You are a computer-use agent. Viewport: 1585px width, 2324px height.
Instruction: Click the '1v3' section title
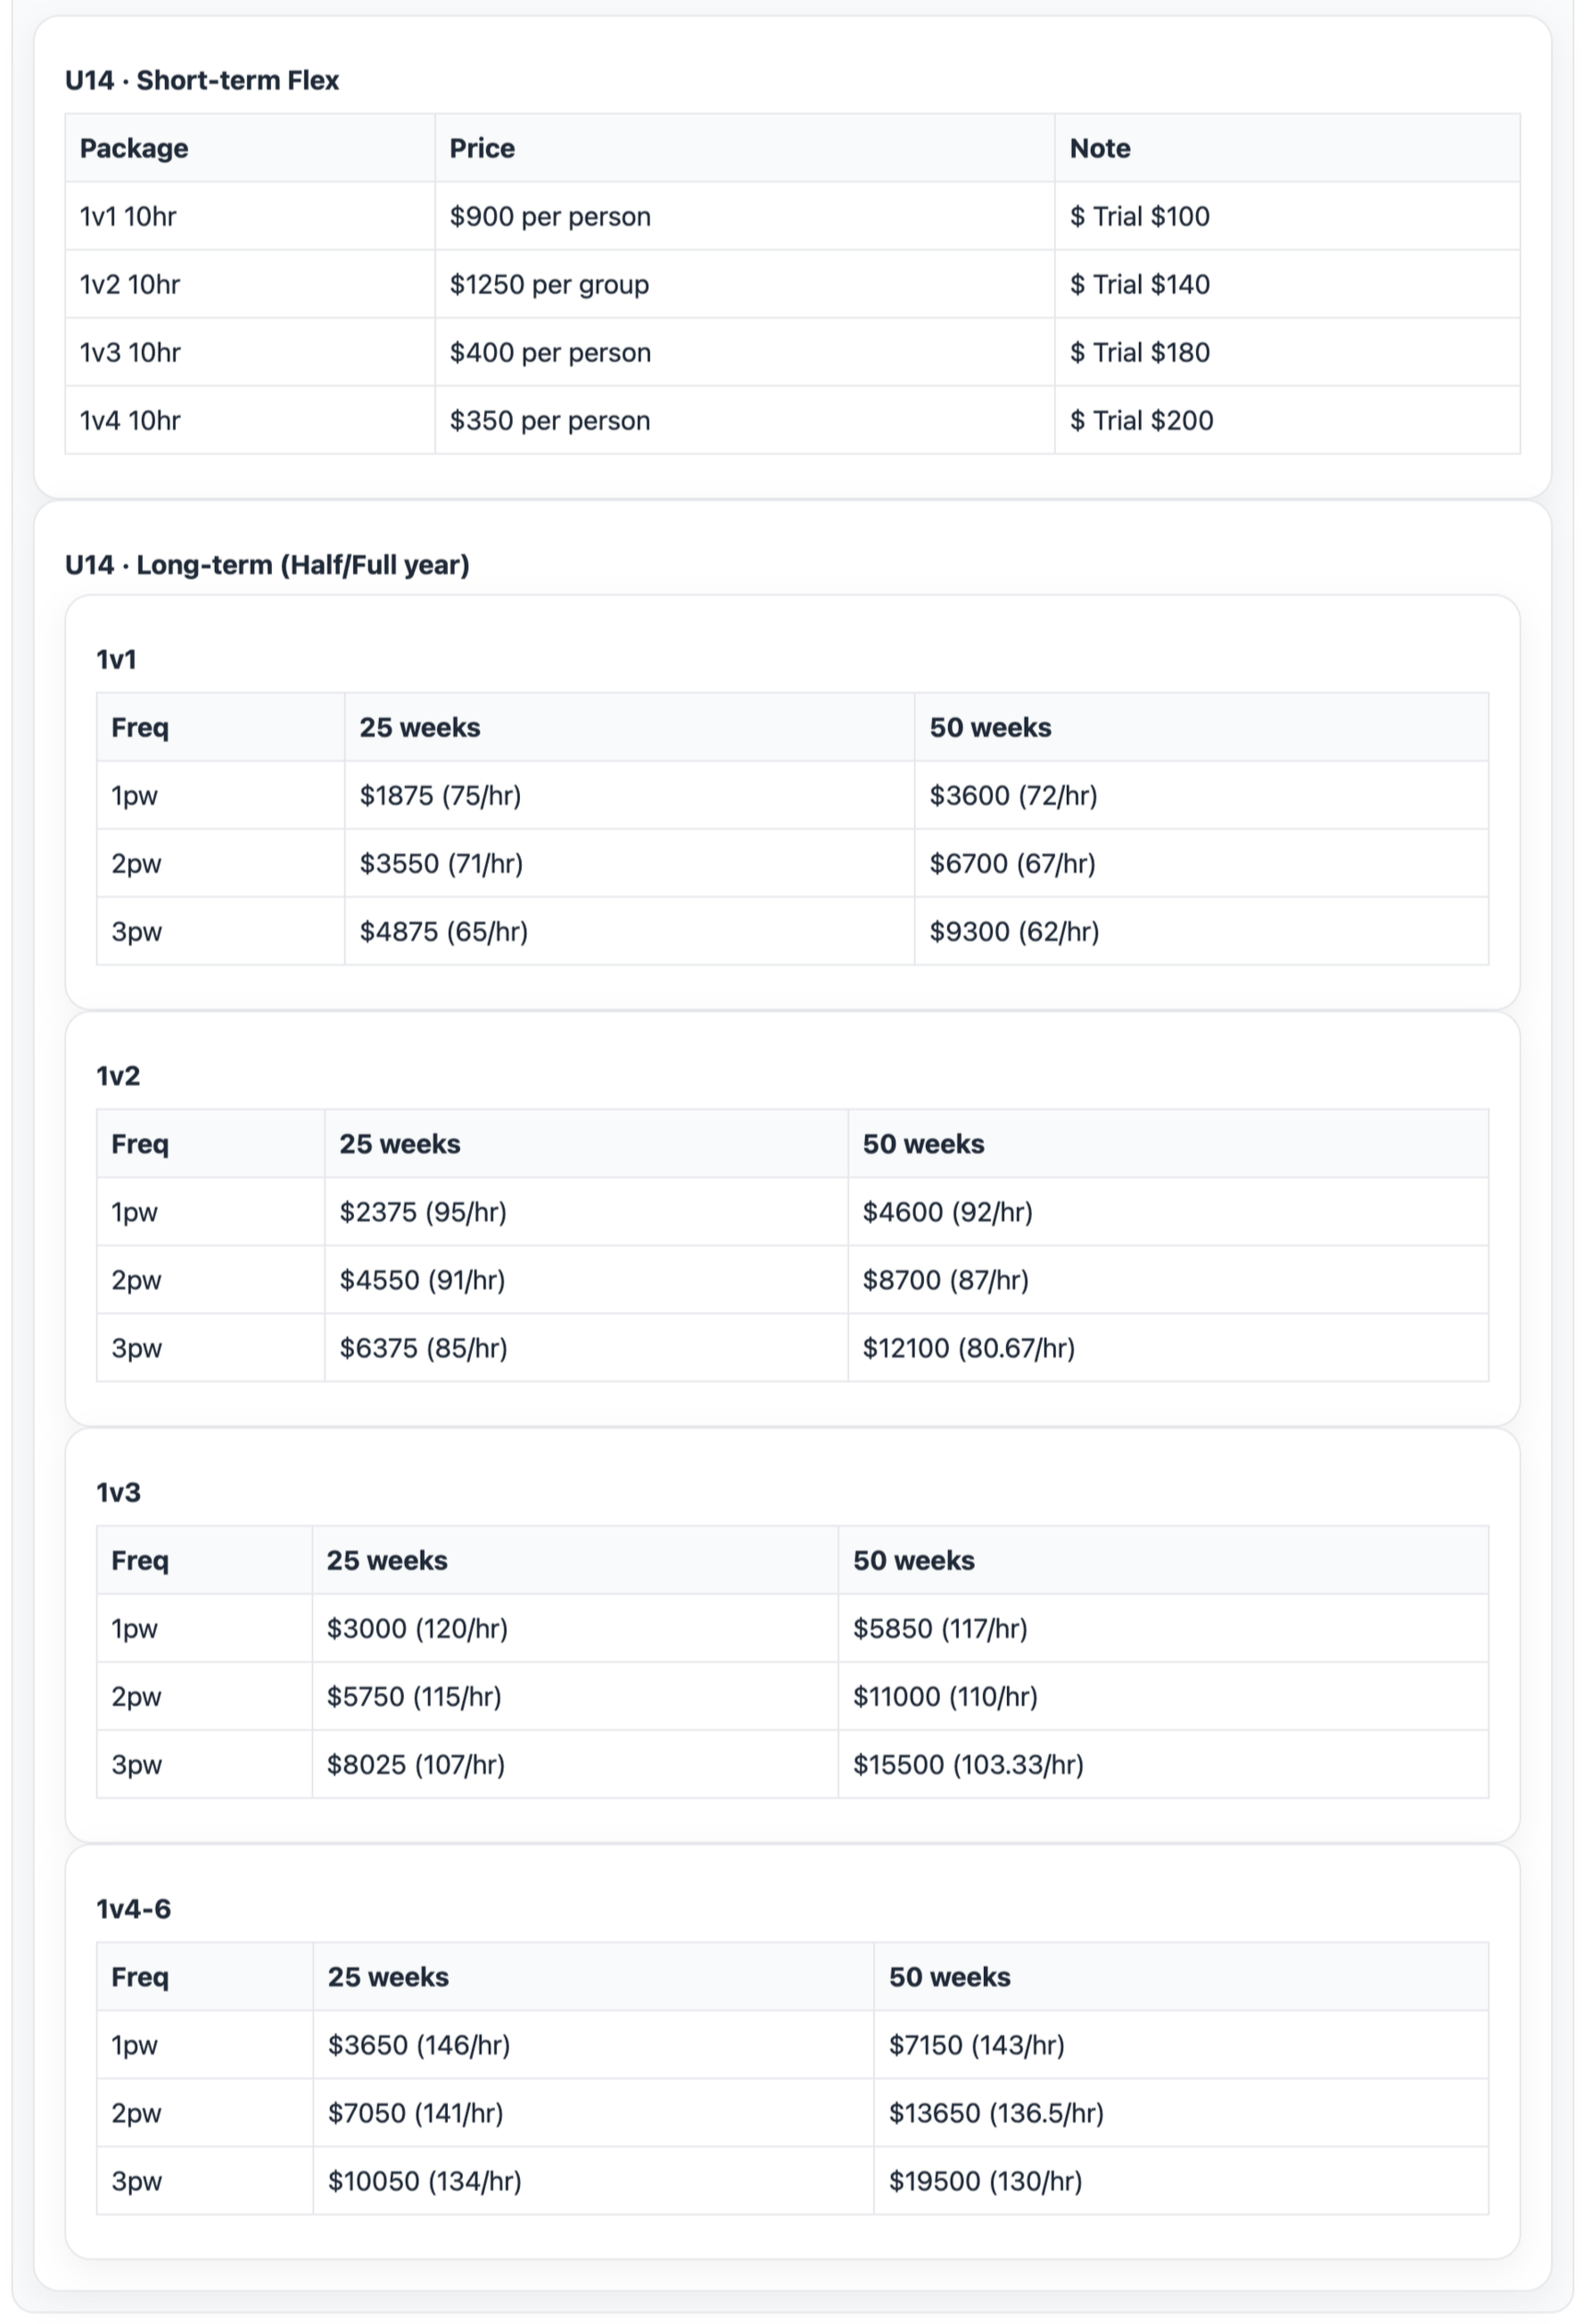[118, 1493]
